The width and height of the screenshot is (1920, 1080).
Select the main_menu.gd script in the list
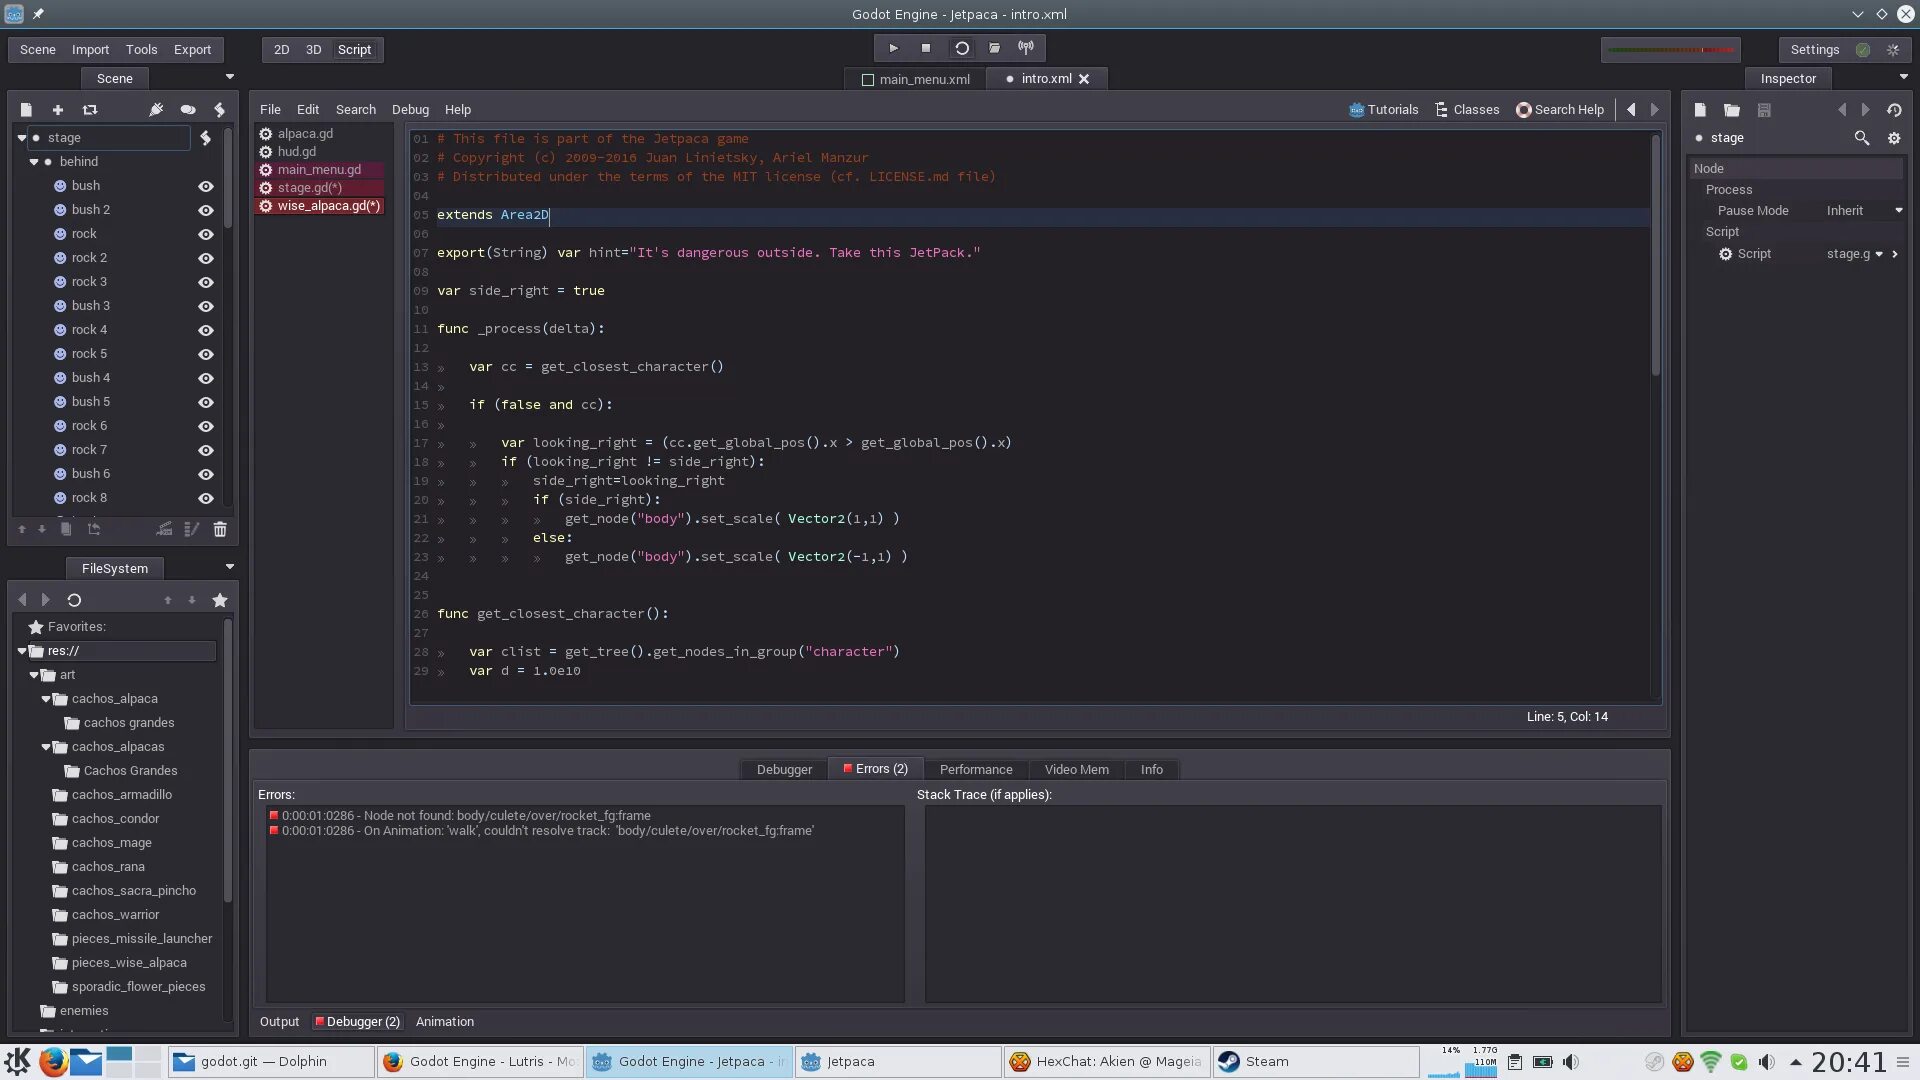coord(318,169)
